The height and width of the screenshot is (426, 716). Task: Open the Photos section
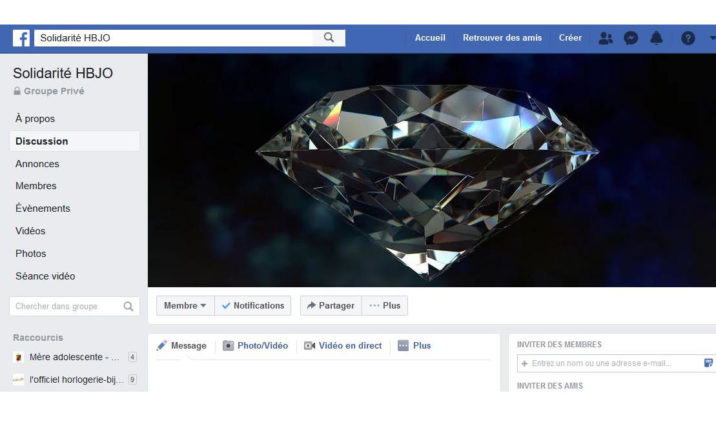[31, 253]
